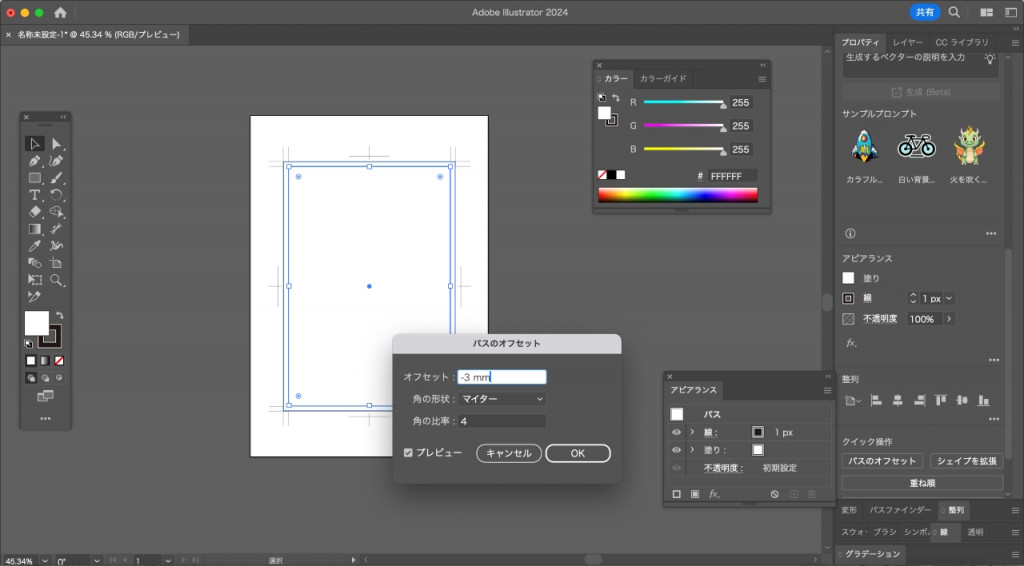Click the 共有 share button
This screenshot has height=566, width=1024.
925,12
